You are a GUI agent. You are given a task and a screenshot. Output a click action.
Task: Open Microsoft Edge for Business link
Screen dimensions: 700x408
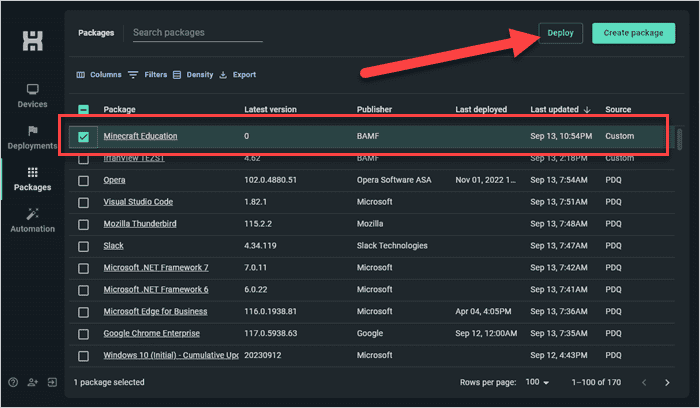(155, 311)
